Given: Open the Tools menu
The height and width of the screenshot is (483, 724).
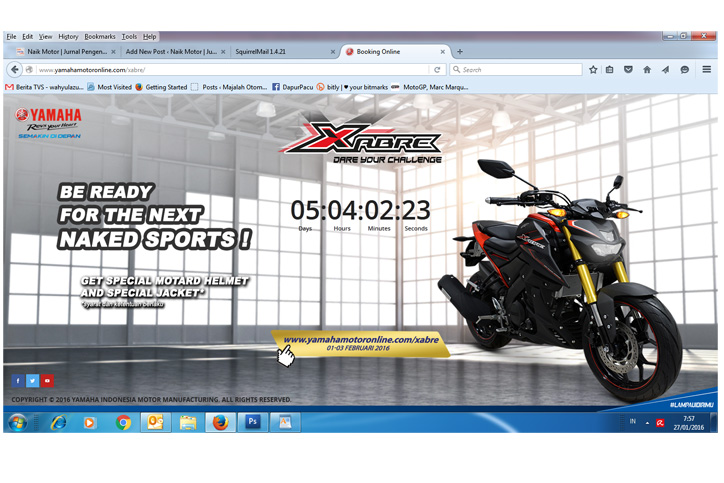Looking at the screenshot, I should coord(129,36).
